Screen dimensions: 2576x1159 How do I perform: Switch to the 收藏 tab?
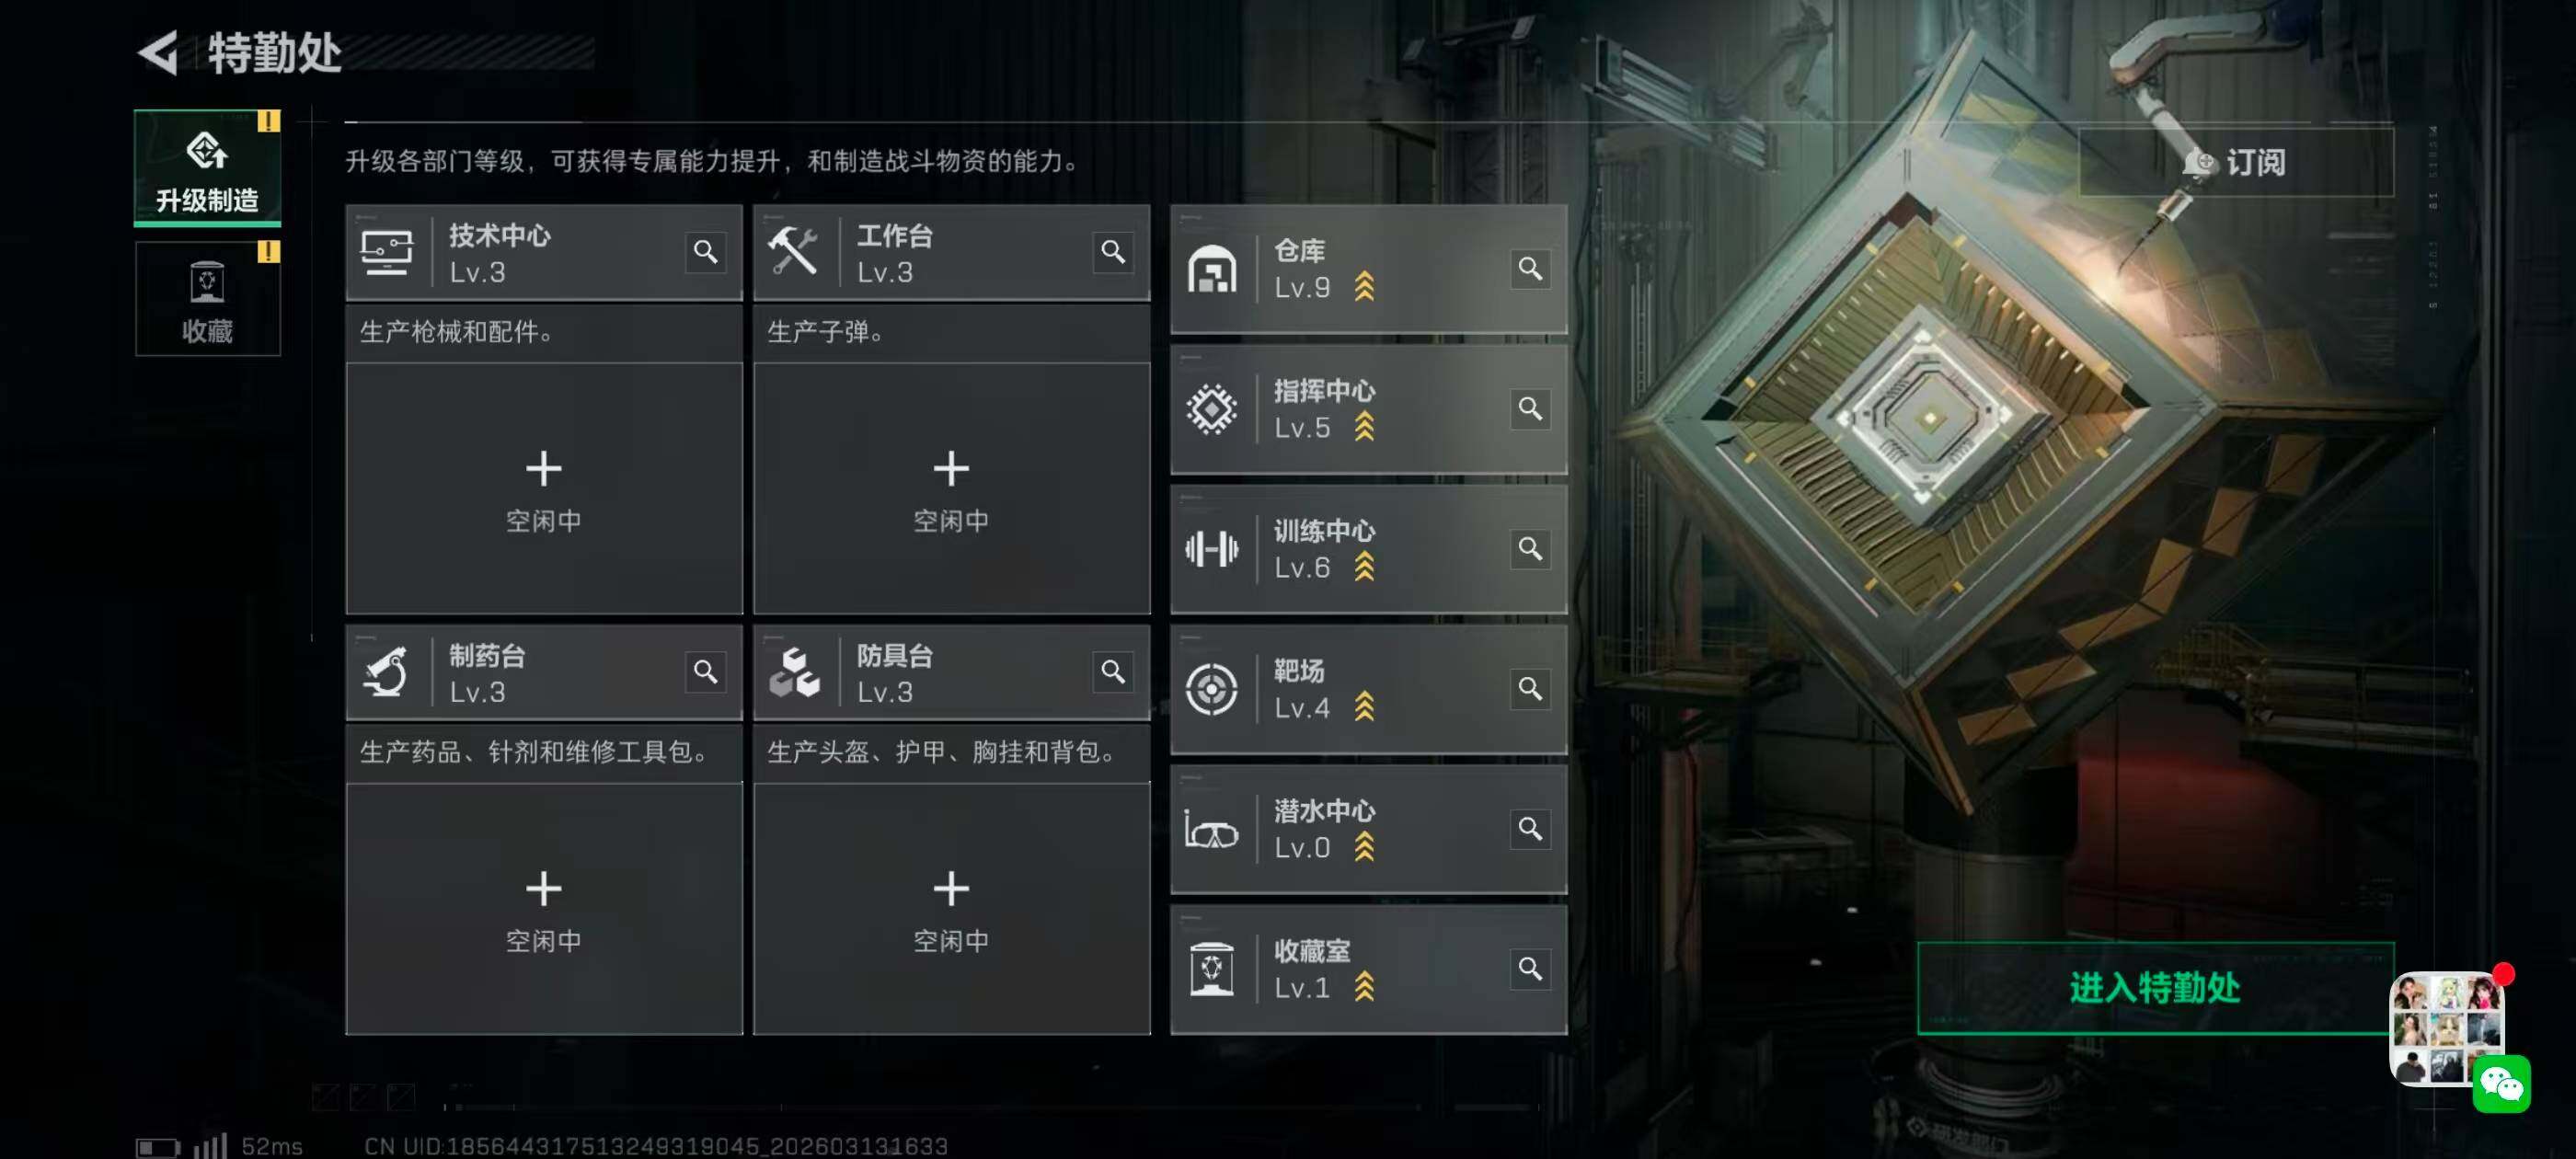click(x=208, y=298)
